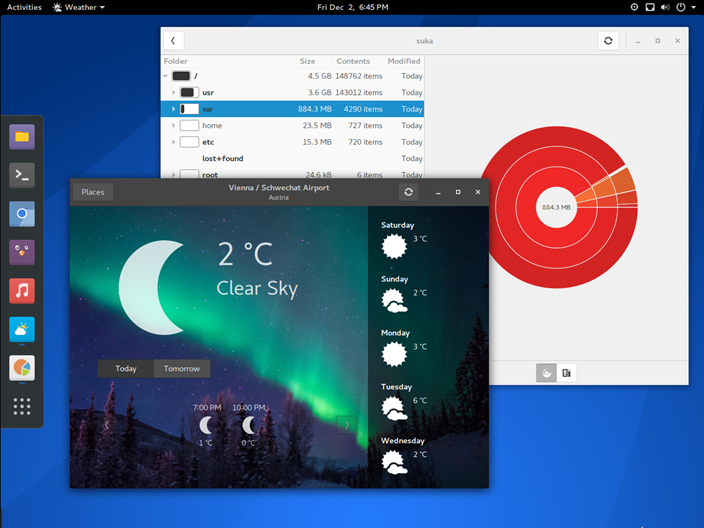This screenshot has width=704, height=528.
Task: Click the accessibility icon in top bar
Action: [x=634, y=7]
